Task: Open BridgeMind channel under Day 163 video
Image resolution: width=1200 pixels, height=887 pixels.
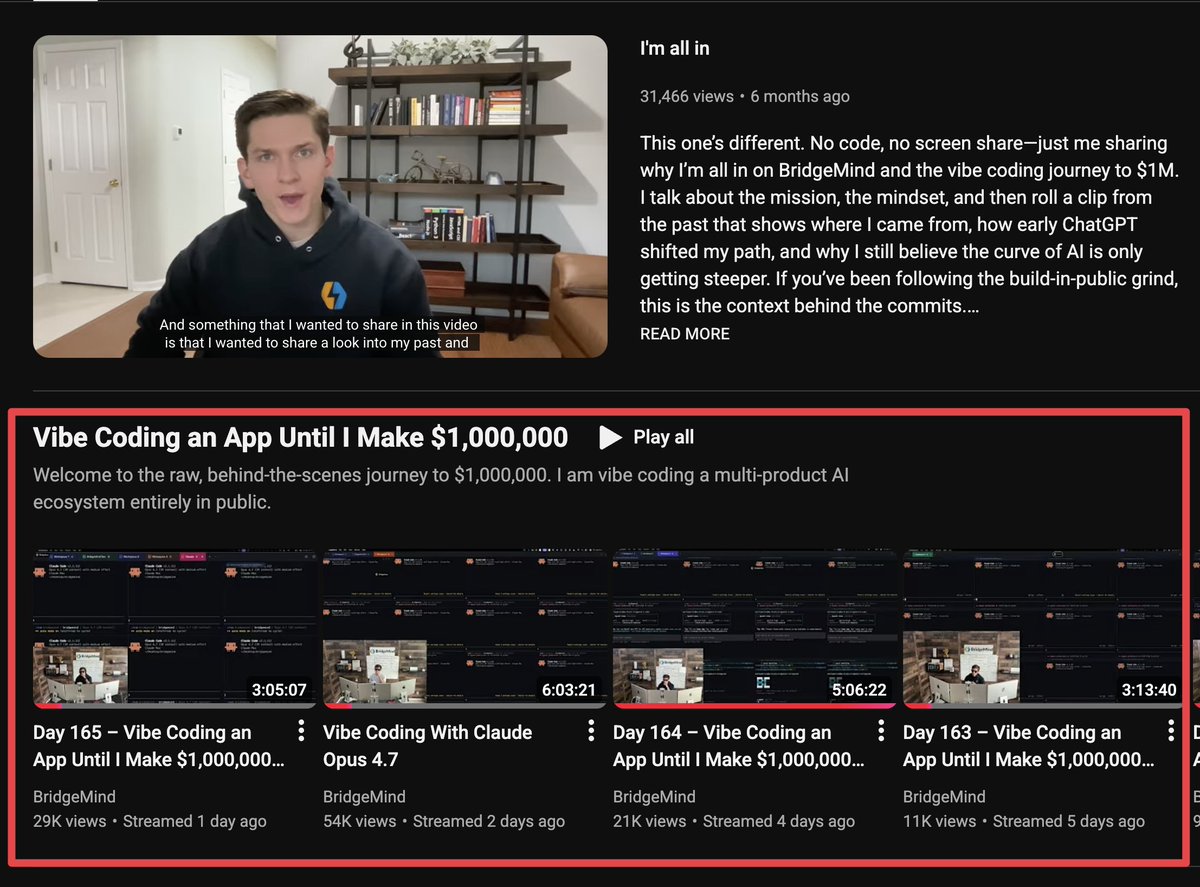Action: click(944, 797)
